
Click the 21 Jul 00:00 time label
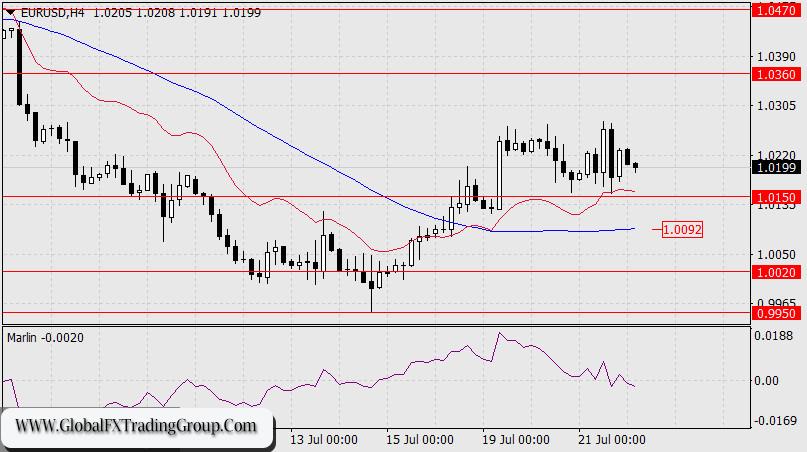tap(611, 440)
